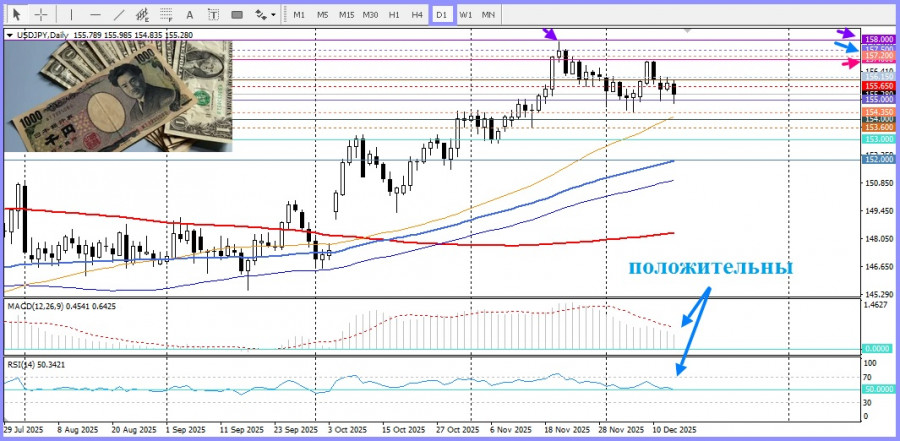Choose the diagonal trendline tool

pyautogui.click(x=120, y=14)
